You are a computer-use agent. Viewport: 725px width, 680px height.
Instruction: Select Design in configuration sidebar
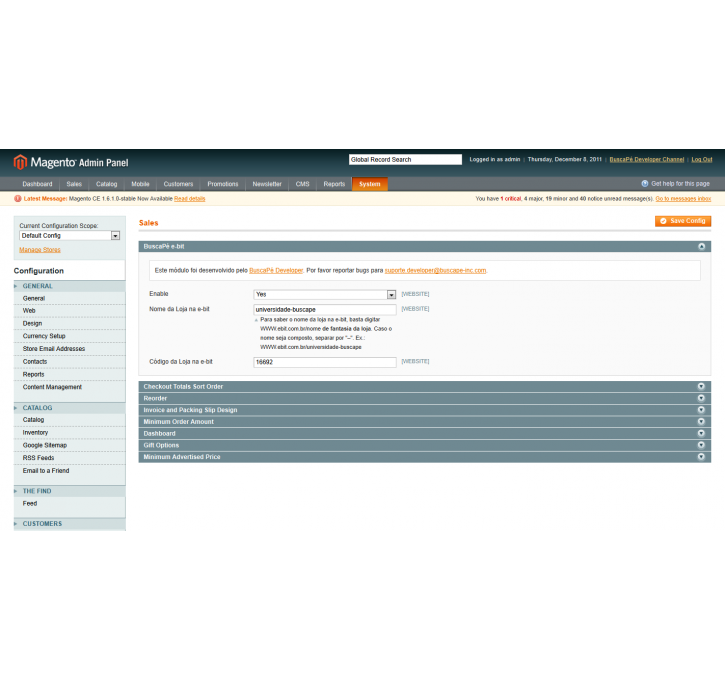(32, 324)
